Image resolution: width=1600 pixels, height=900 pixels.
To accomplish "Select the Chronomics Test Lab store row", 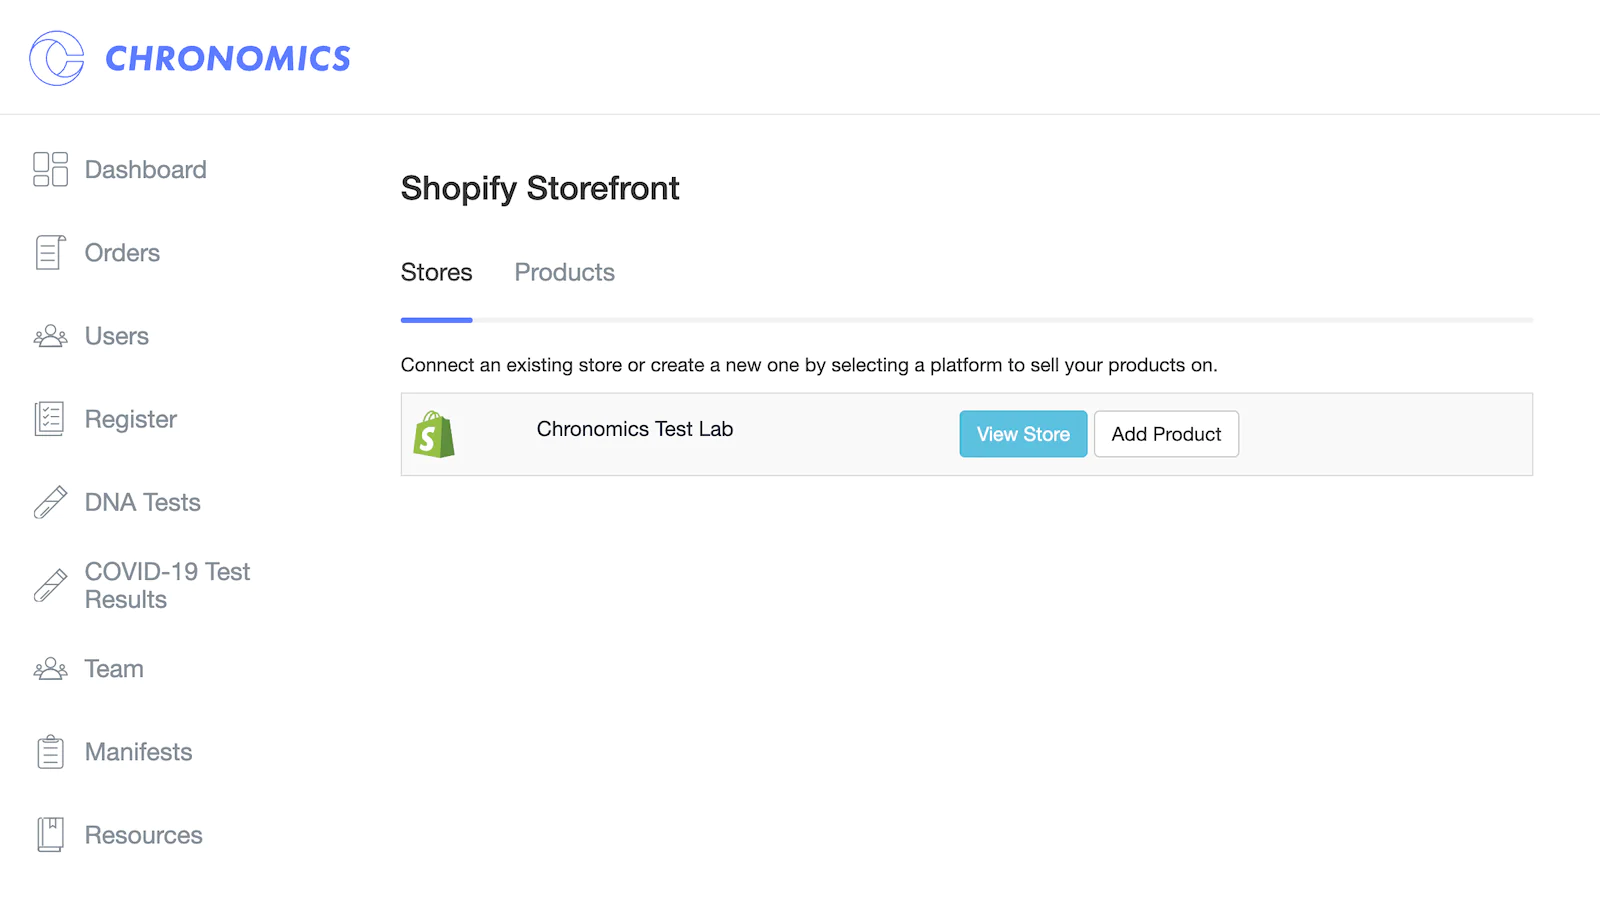I will [x=635, y=429].
